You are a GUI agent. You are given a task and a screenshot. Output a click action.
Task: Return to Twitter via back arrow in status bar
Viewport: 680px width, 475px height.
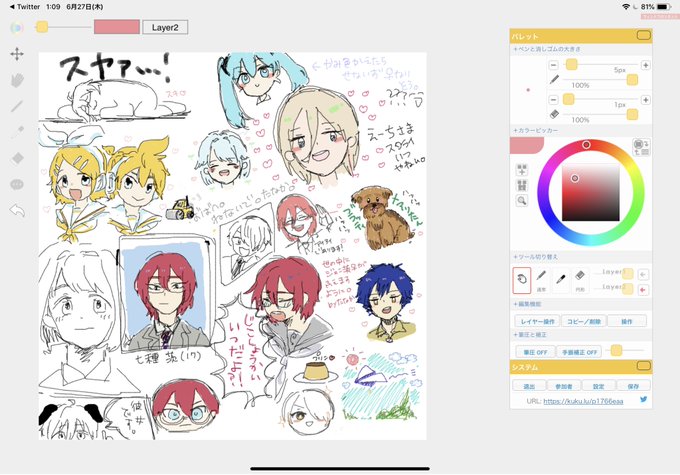point(24,7)
